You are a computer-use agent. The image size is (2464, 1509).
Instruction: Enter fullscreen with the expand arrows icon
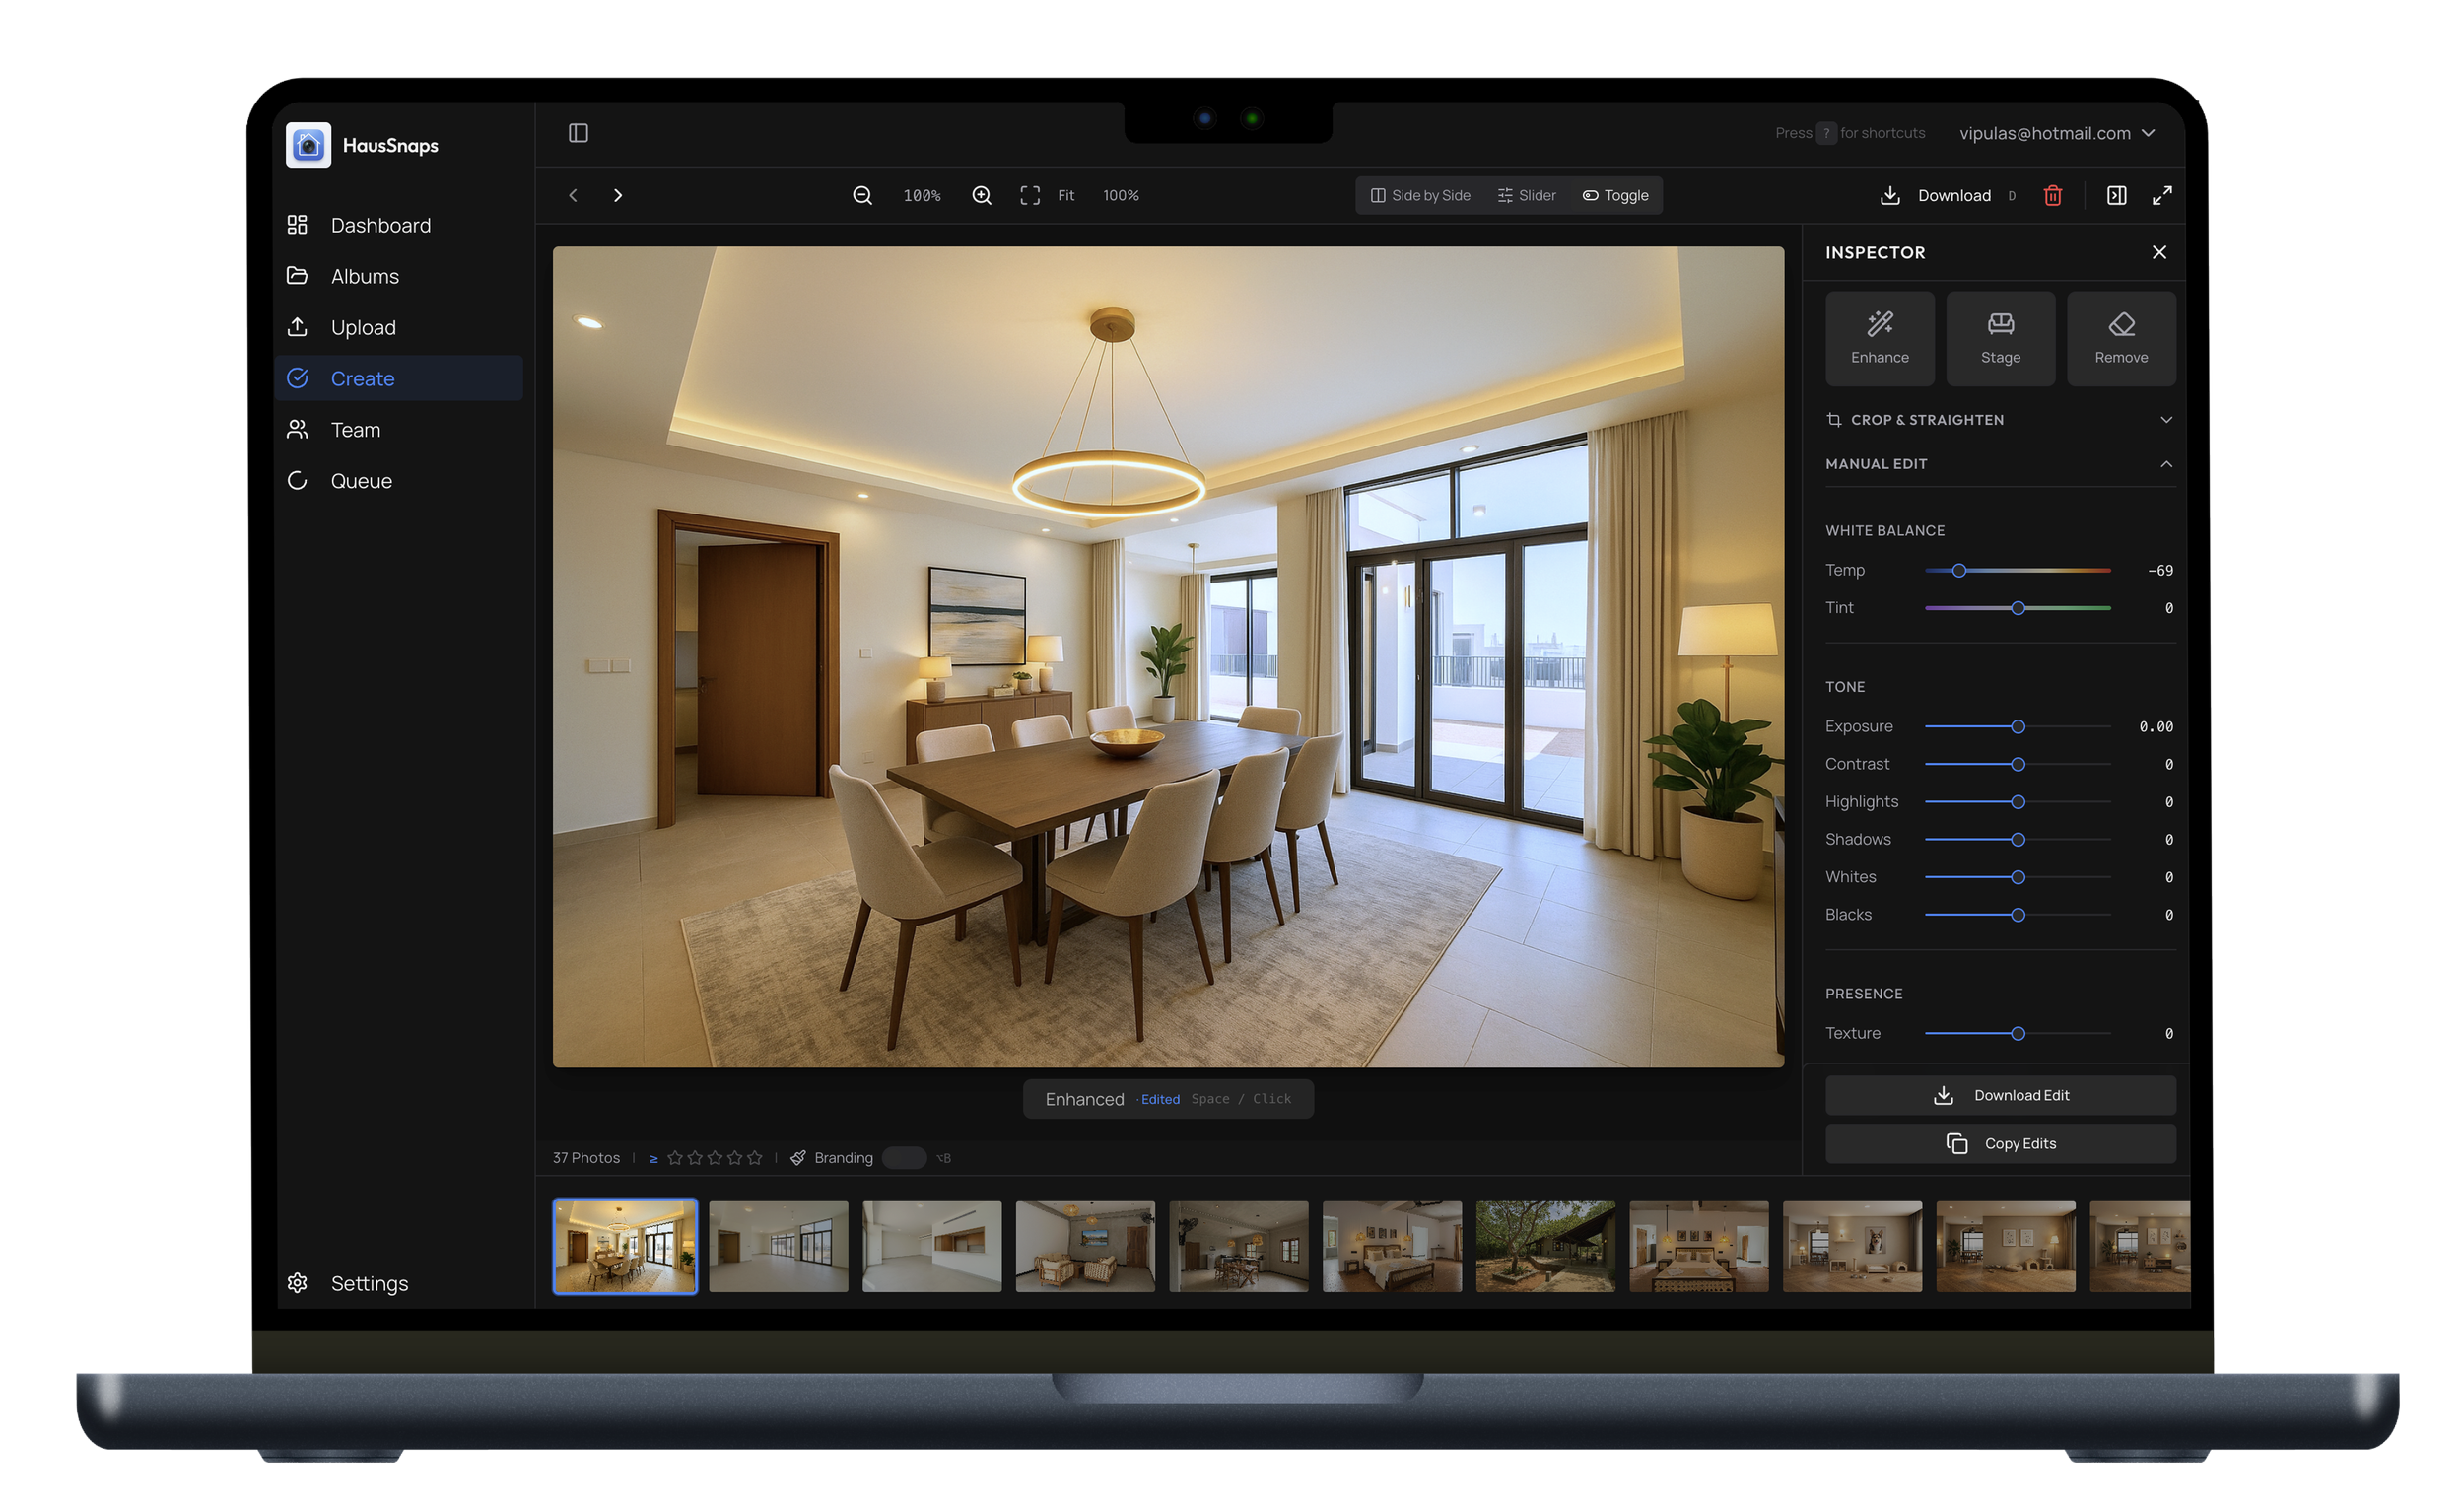2162,195
